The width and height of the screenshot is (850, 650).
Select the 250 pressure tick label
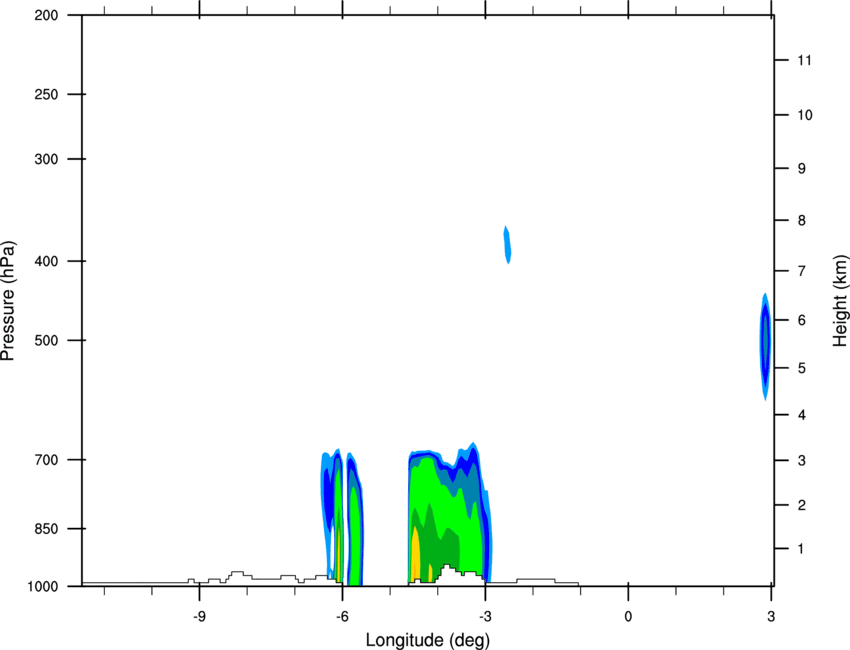pyautogui.click(x=46, y=94)
